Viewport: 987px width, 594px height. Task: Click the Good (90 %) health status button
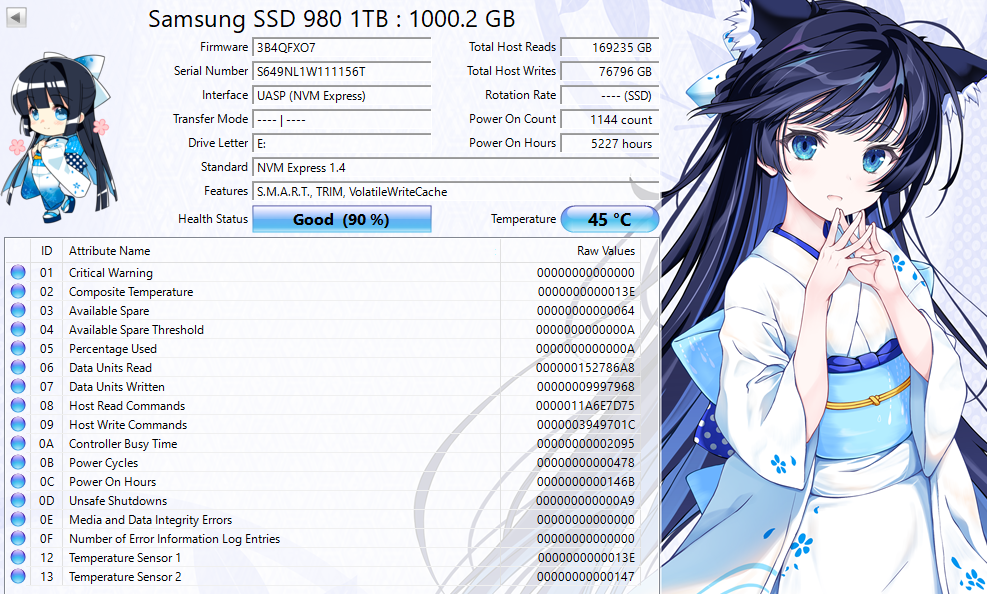coord(341,219)
